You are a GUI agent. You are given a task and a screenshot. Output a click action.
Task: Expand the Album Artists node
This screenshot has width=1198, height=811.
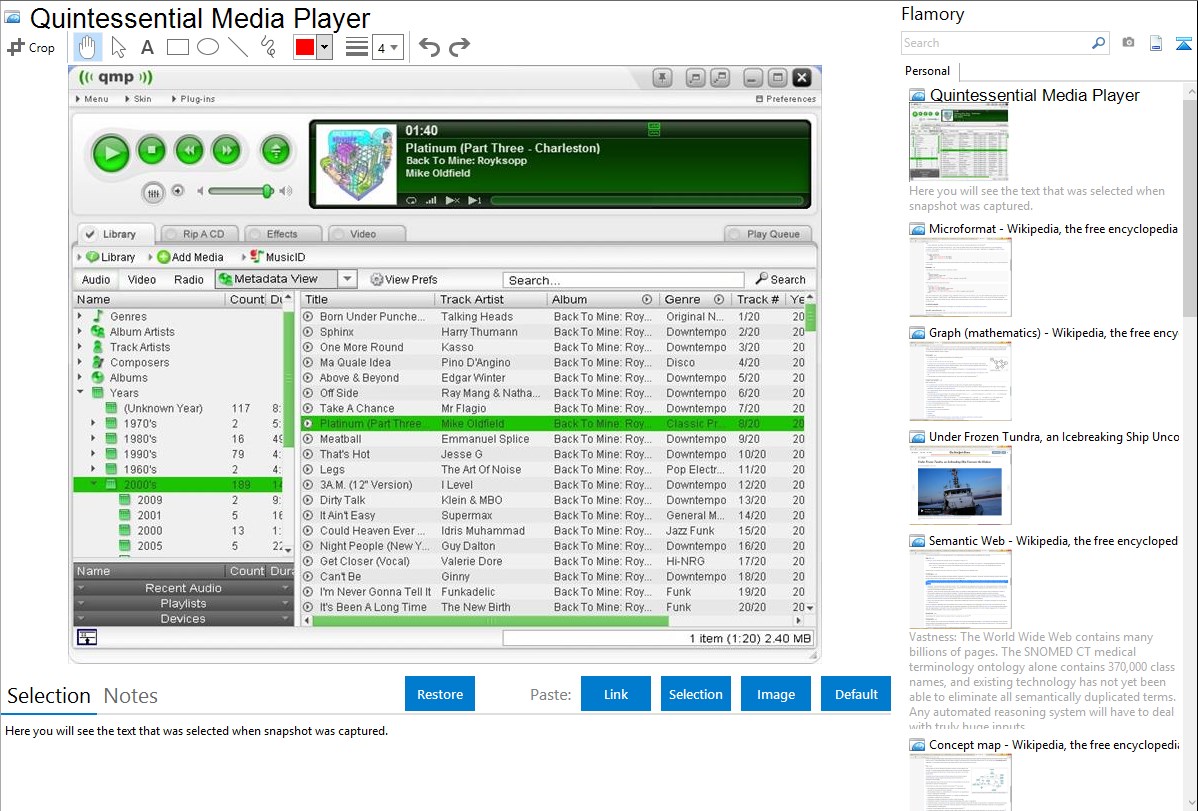tap(79, 331)
